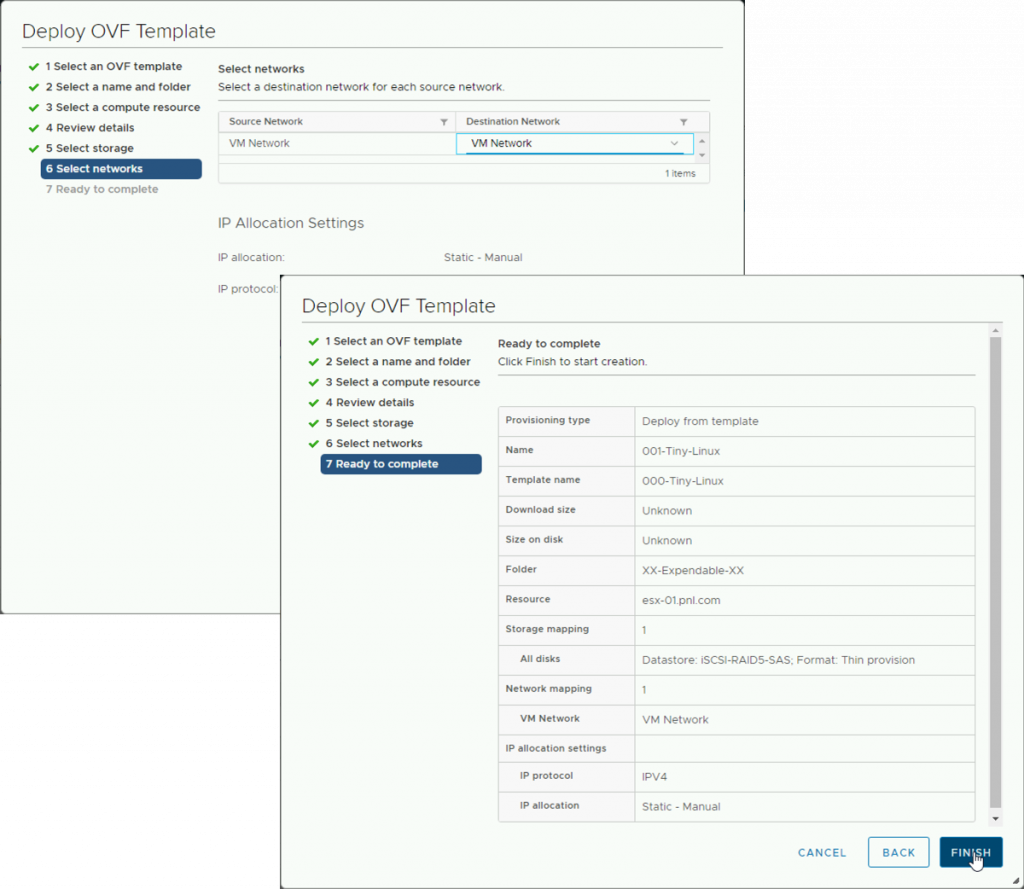Select step 4 Review details in front wizard

(x=369, y=403)
